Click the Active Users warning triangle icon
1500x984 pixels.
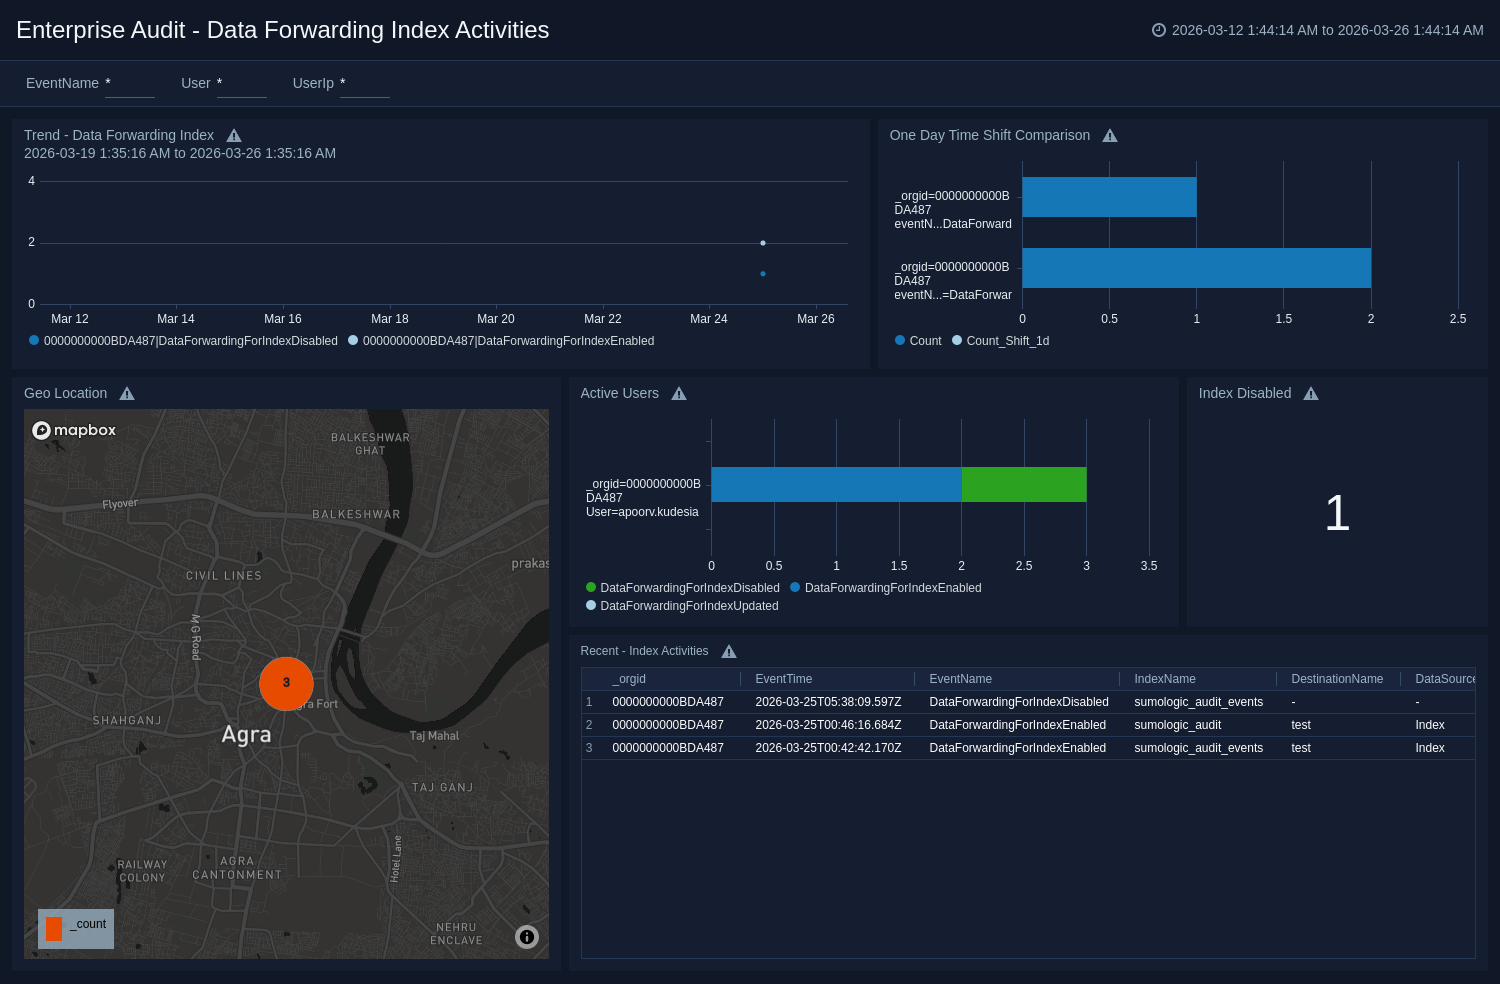click(x=679, y=394)
